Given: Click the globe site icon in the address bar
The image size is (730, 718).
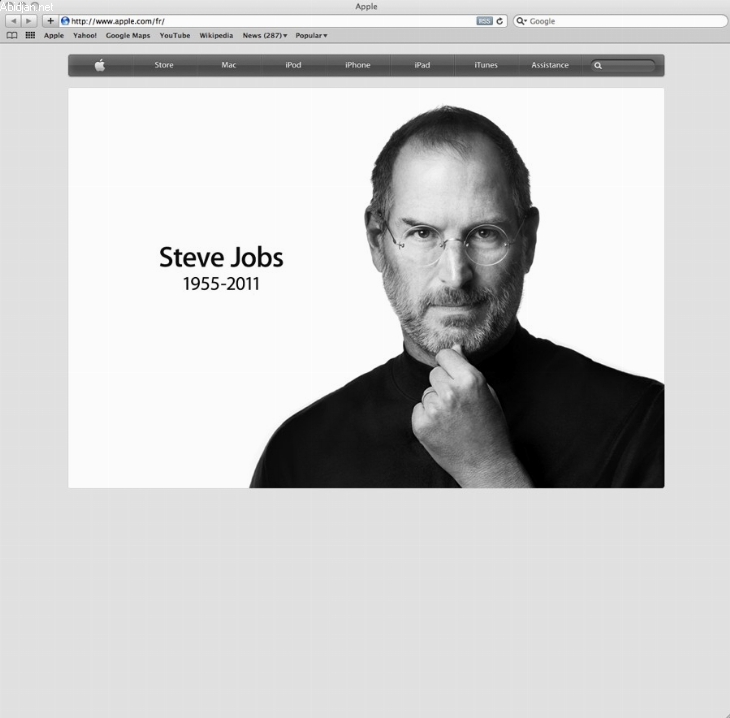Looking at the screenshot, I should [x=65, y=21].
